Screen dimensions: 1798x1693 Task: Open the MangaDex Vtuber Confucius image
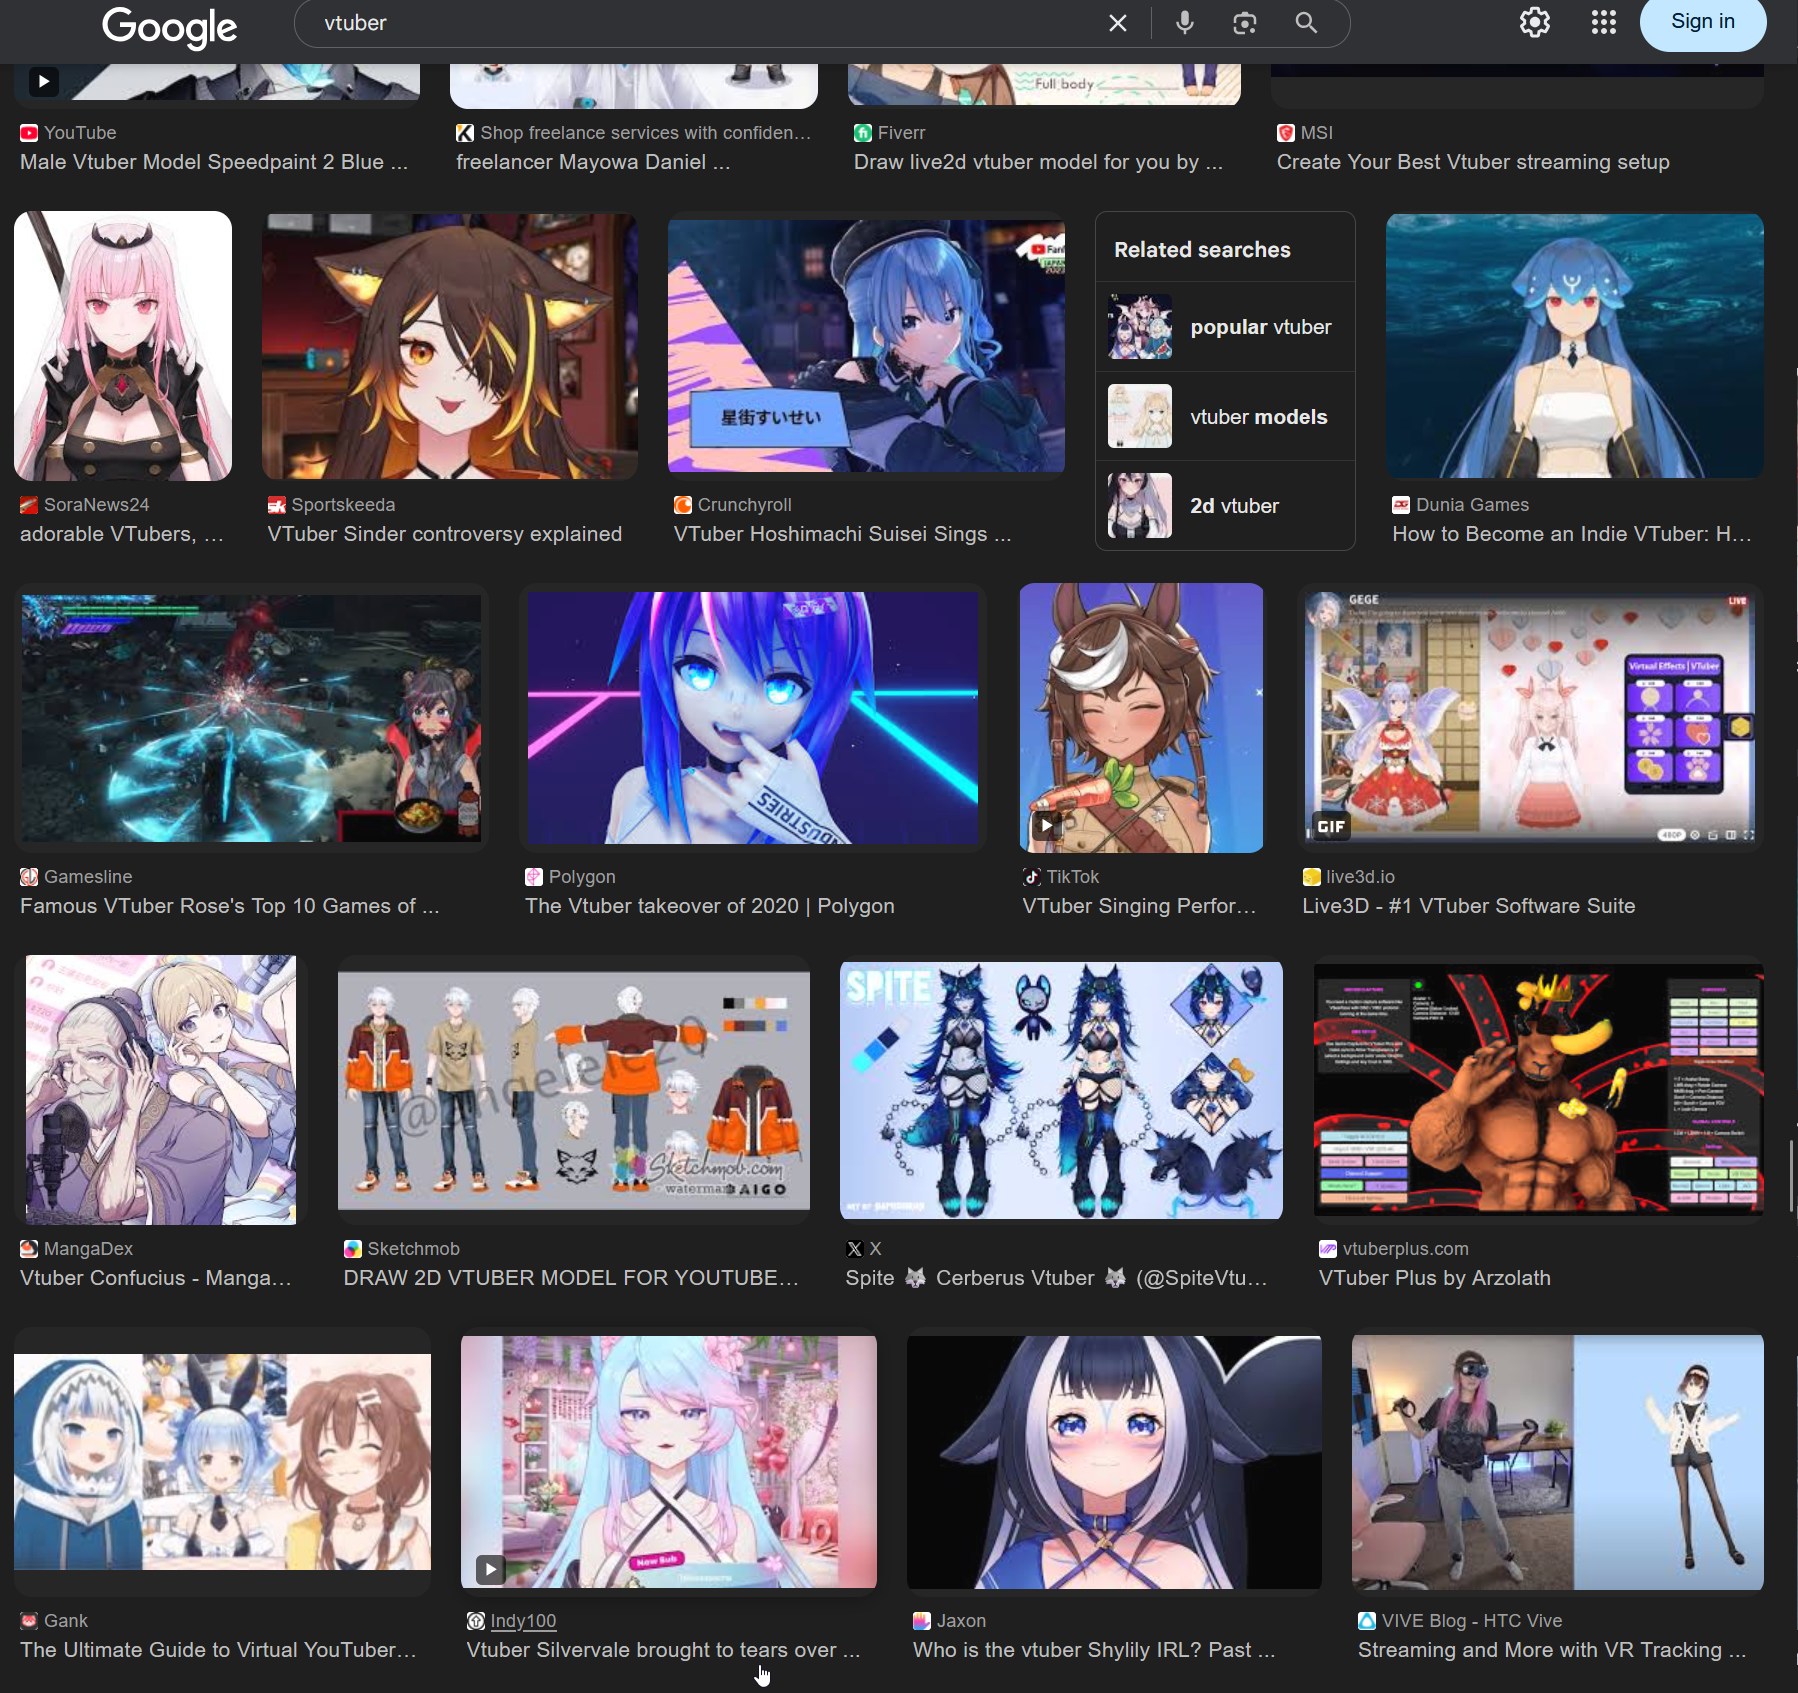point(161,1090)
